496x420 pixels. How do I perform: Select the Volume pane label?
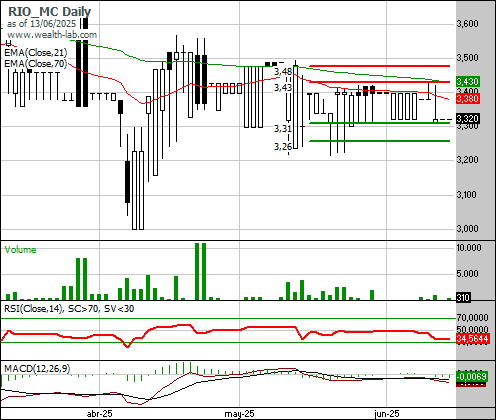click(20, 250)
